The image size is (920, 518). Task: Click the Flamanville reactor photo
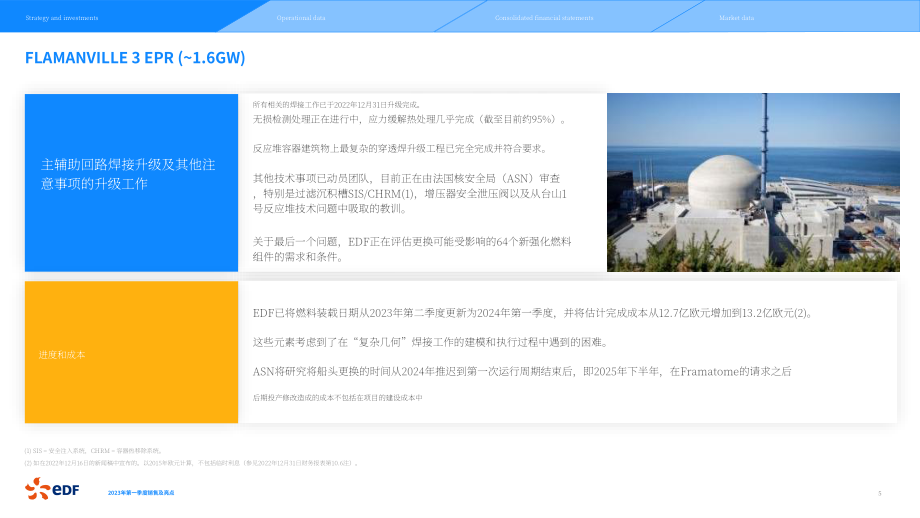[x=753, y=182]
